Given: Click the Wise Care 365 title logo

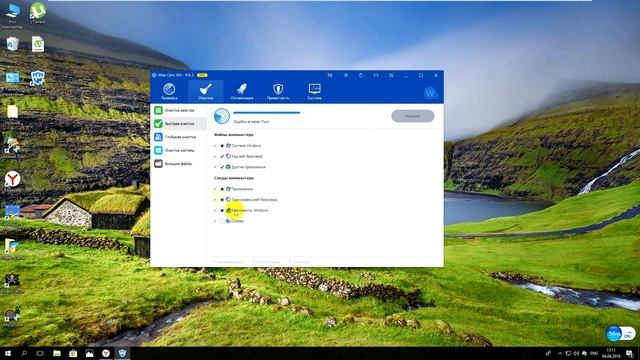Looking at the screenshot, I should (154, 75).
